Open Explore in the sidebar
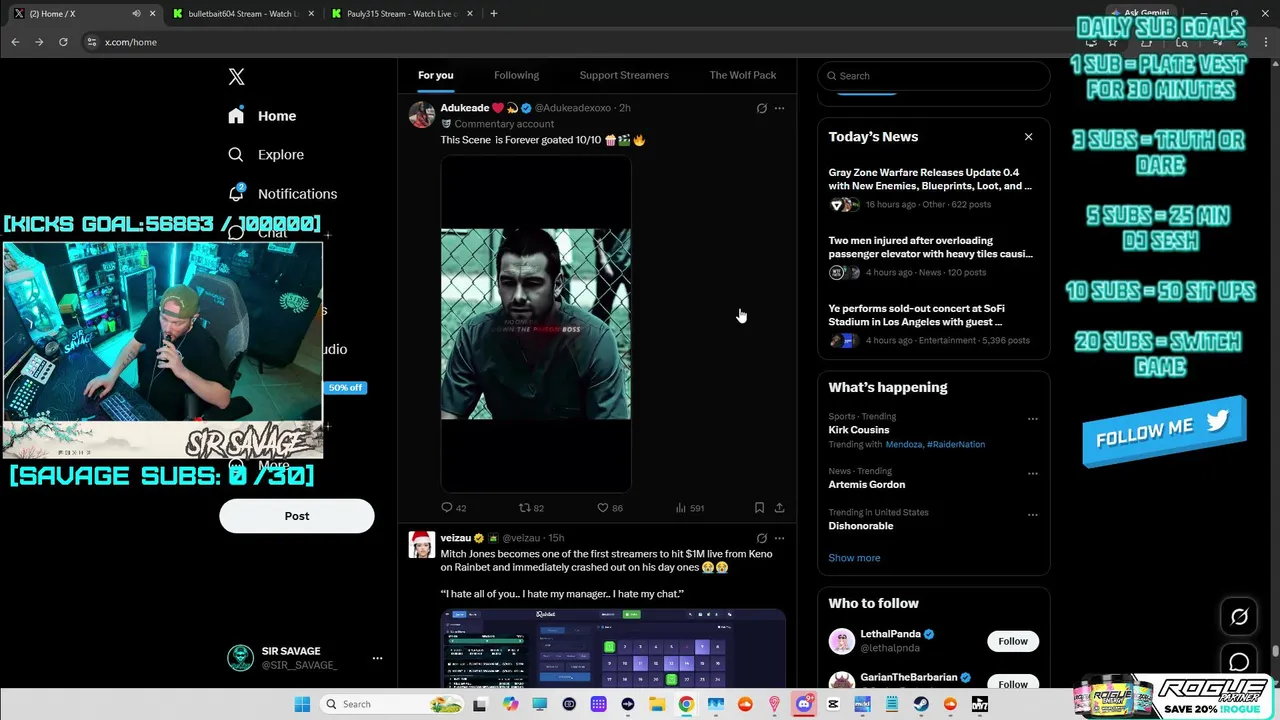Image resolution: width=1280 pixels, height=720 pixels. tap(266, 155)
